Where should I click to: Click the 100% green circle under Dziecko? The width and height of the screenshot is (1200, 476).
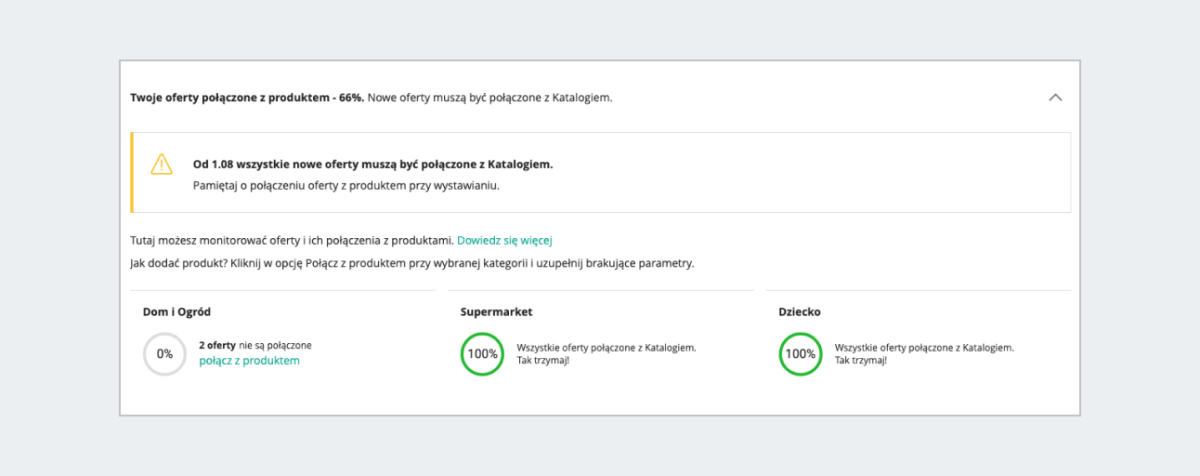(x=800, y=354)
